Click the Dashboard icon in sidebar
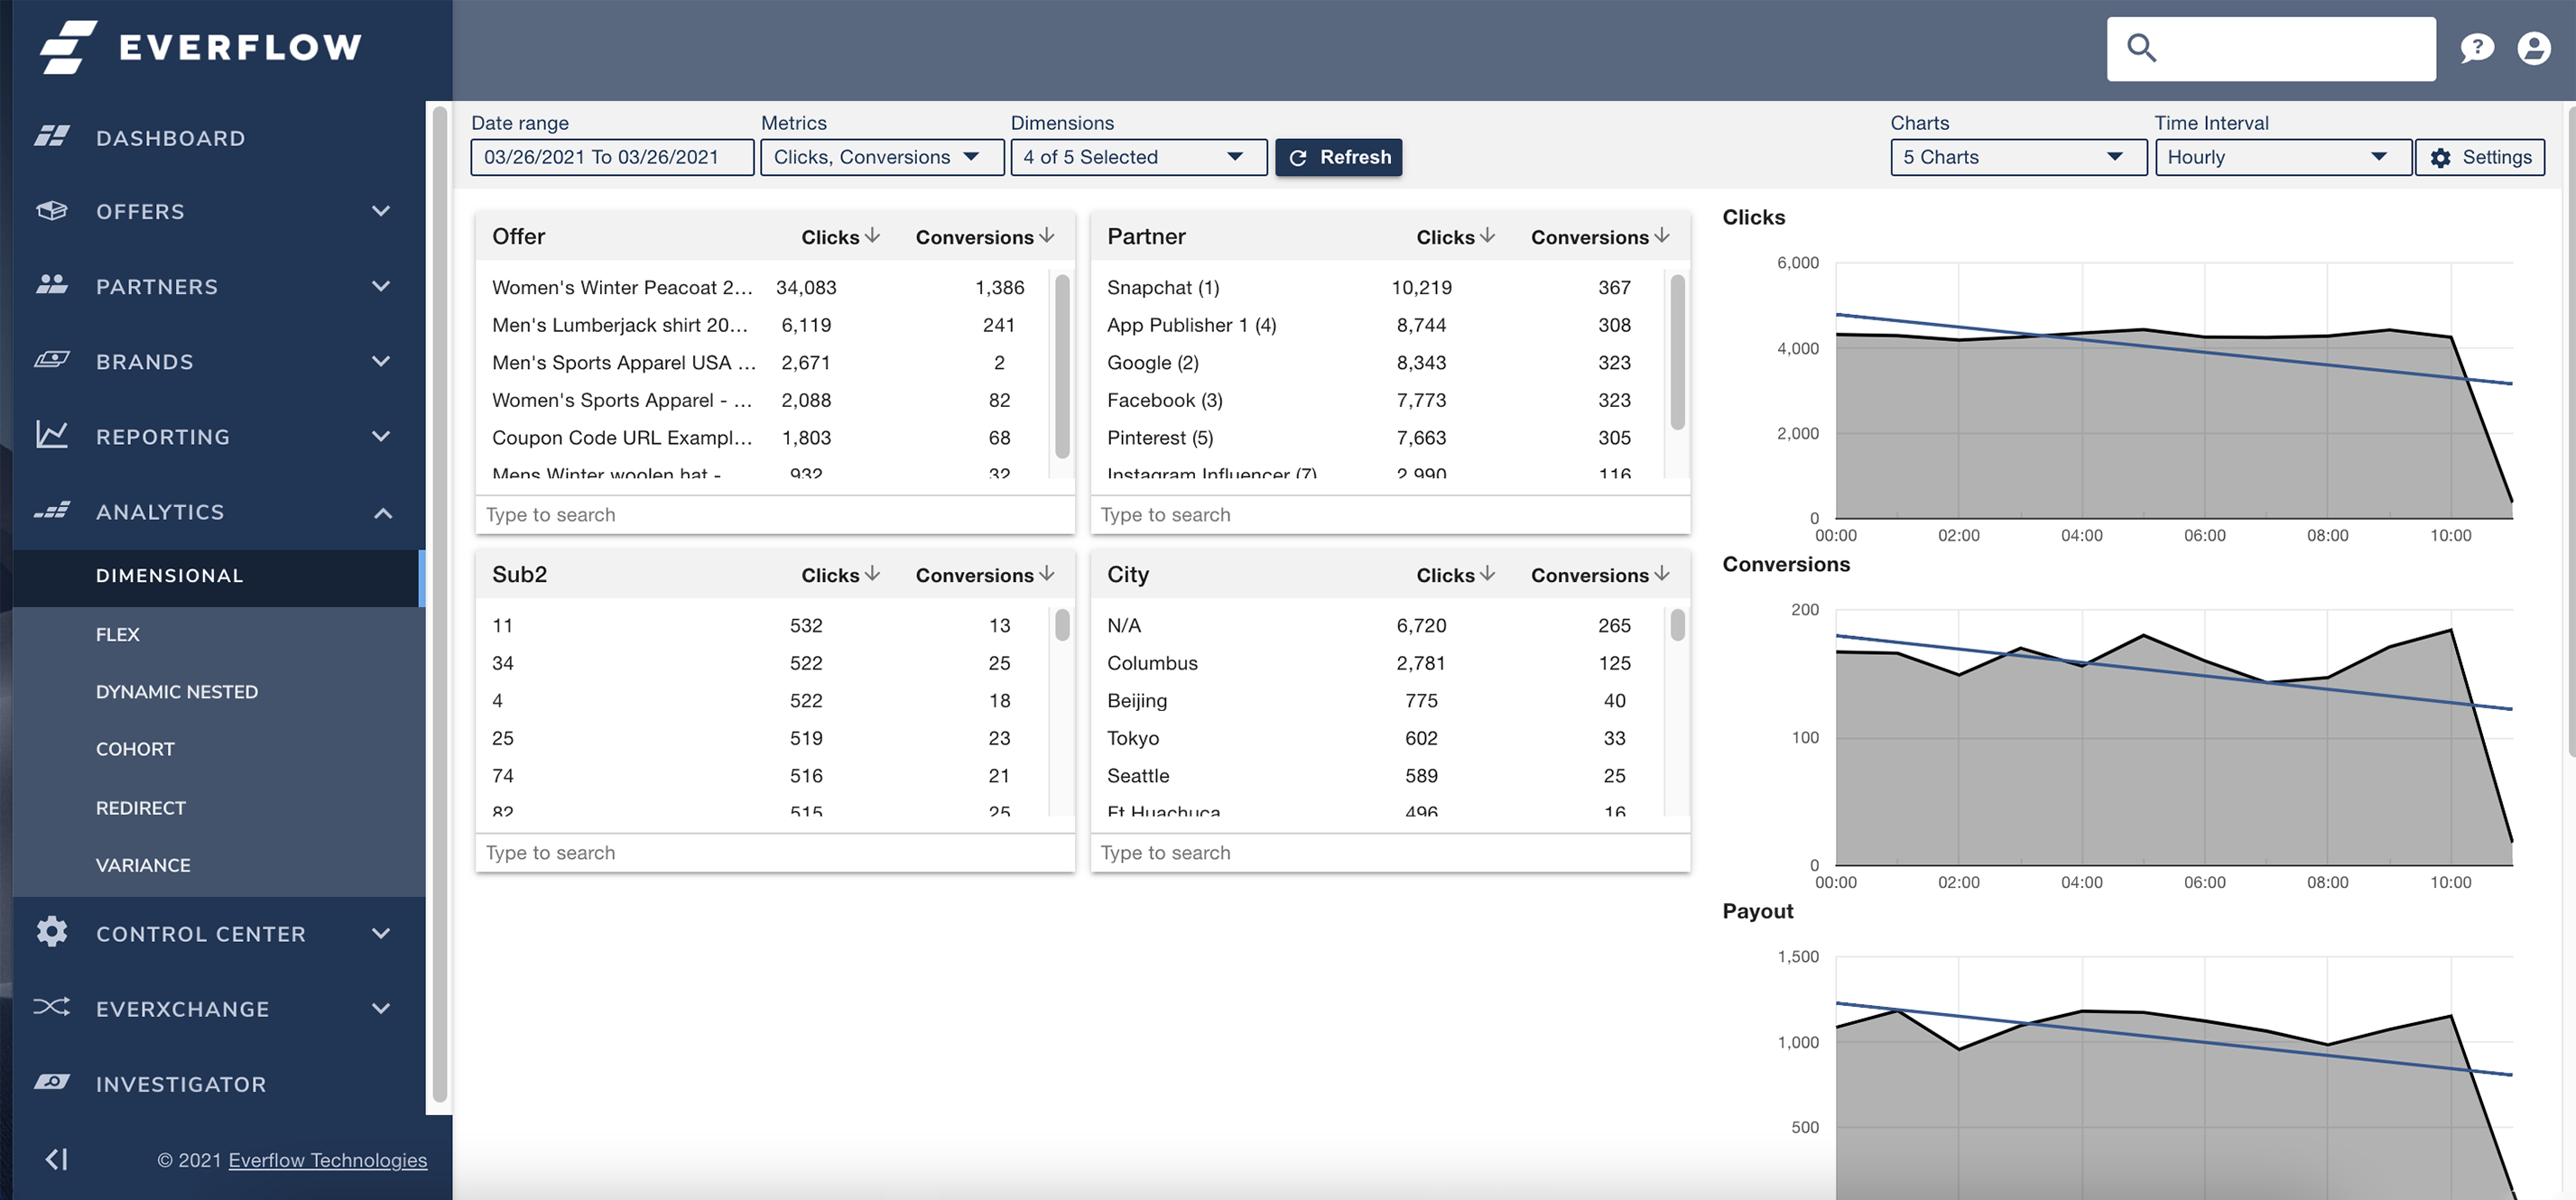The width and height of the screenshot is (2576, 1200). pos(52,136)
